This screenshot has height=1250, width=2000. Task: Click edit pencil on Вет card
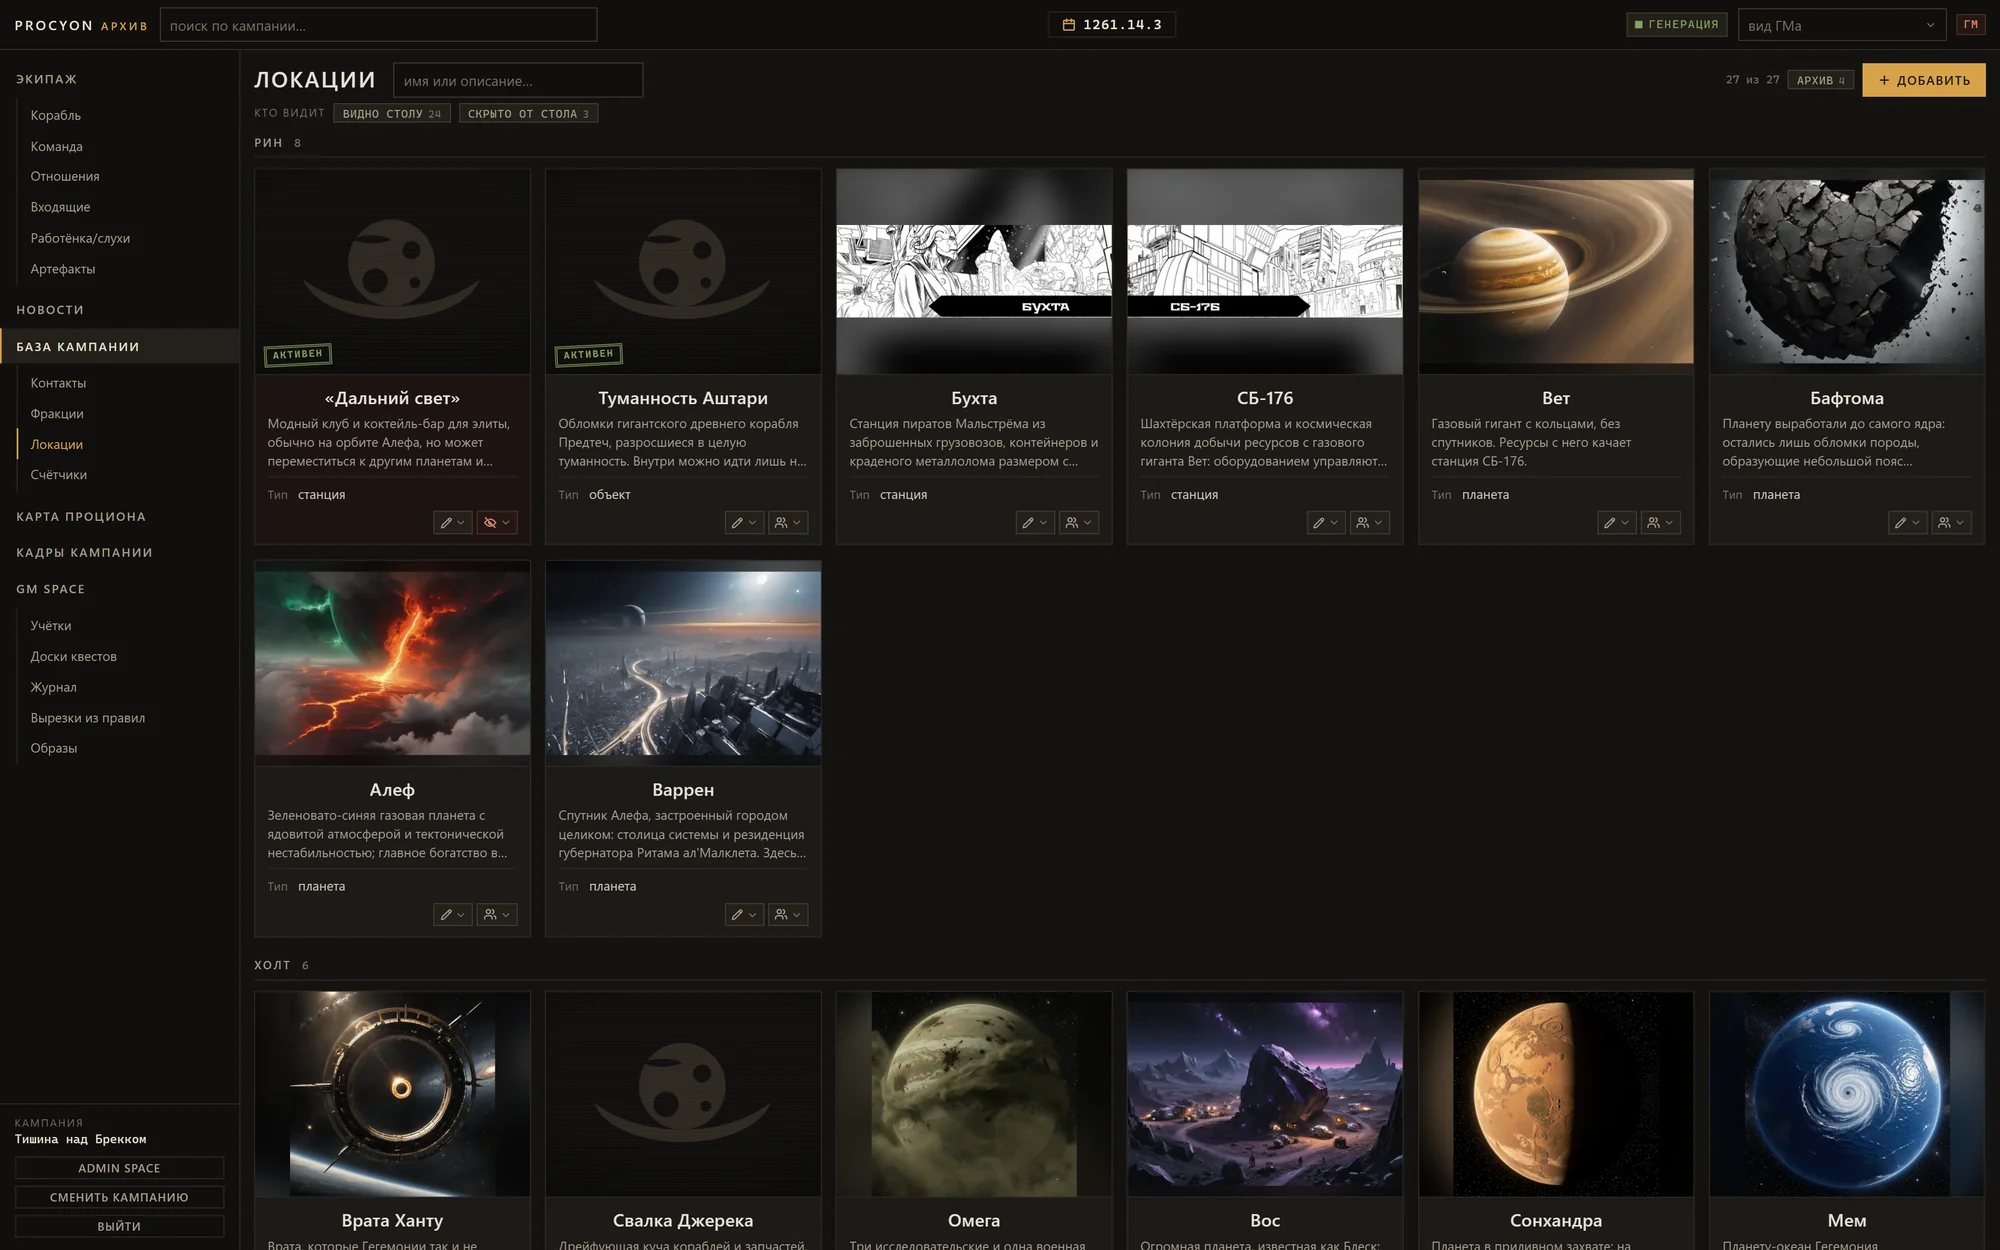pyautogui.click(x=1617, y=523)
